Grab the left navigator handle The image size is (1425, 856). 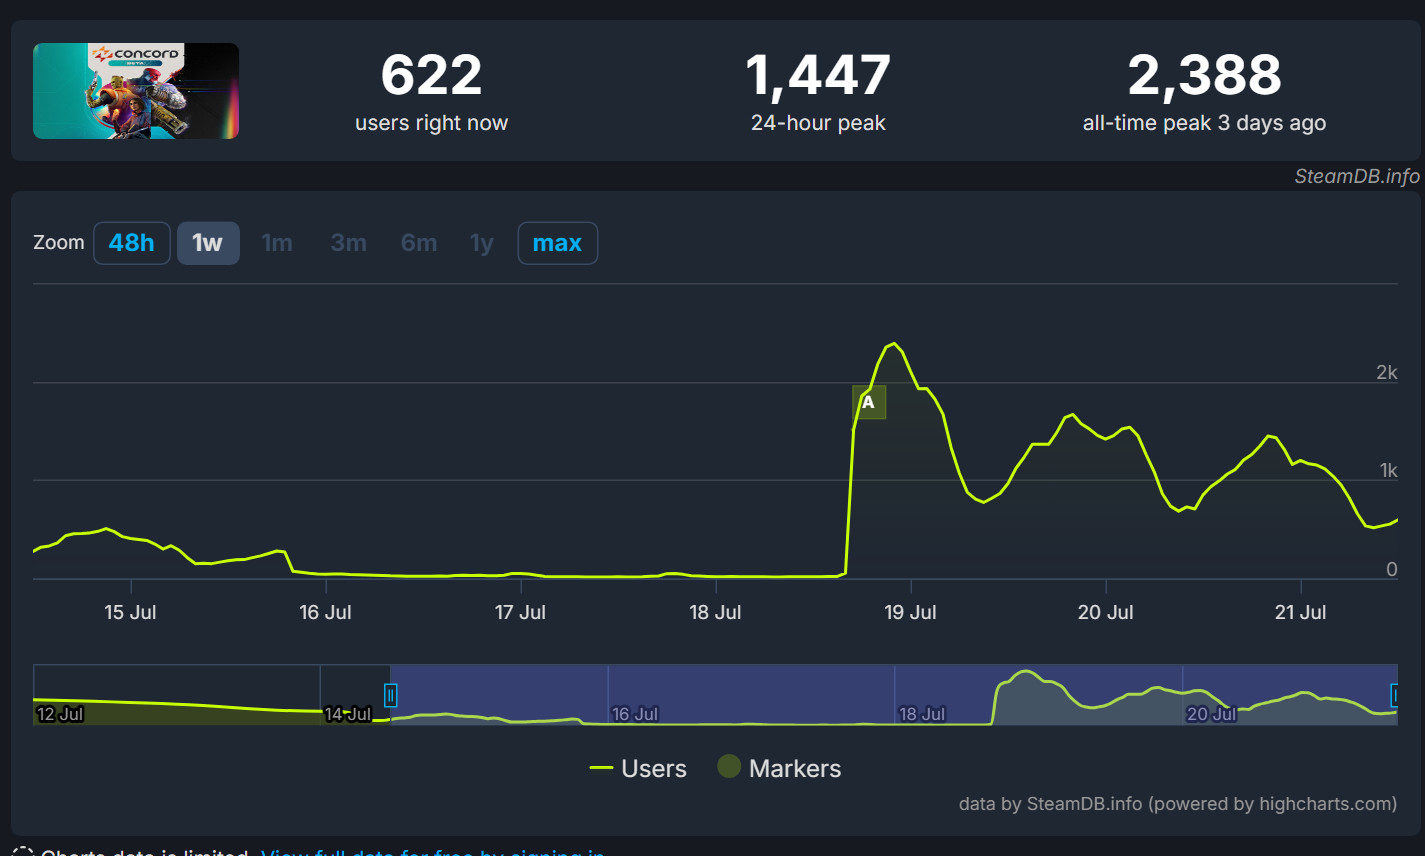tap(391, 695)
